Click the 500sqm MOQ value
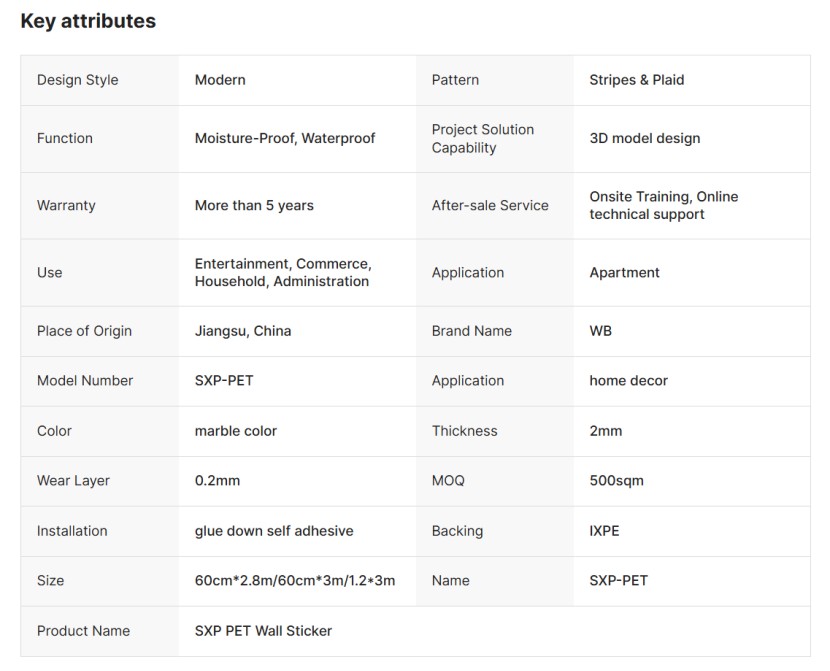The image size is (830, 671). 616,481
